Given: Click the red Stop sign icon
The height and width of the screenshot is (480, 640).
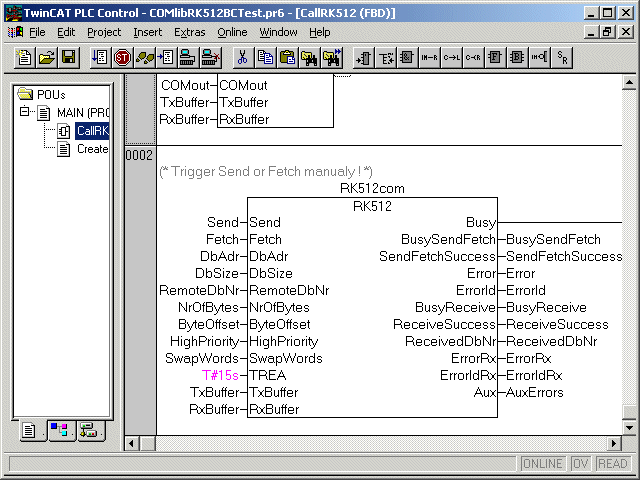Looking at the screenshot, I should coord(122,58).
